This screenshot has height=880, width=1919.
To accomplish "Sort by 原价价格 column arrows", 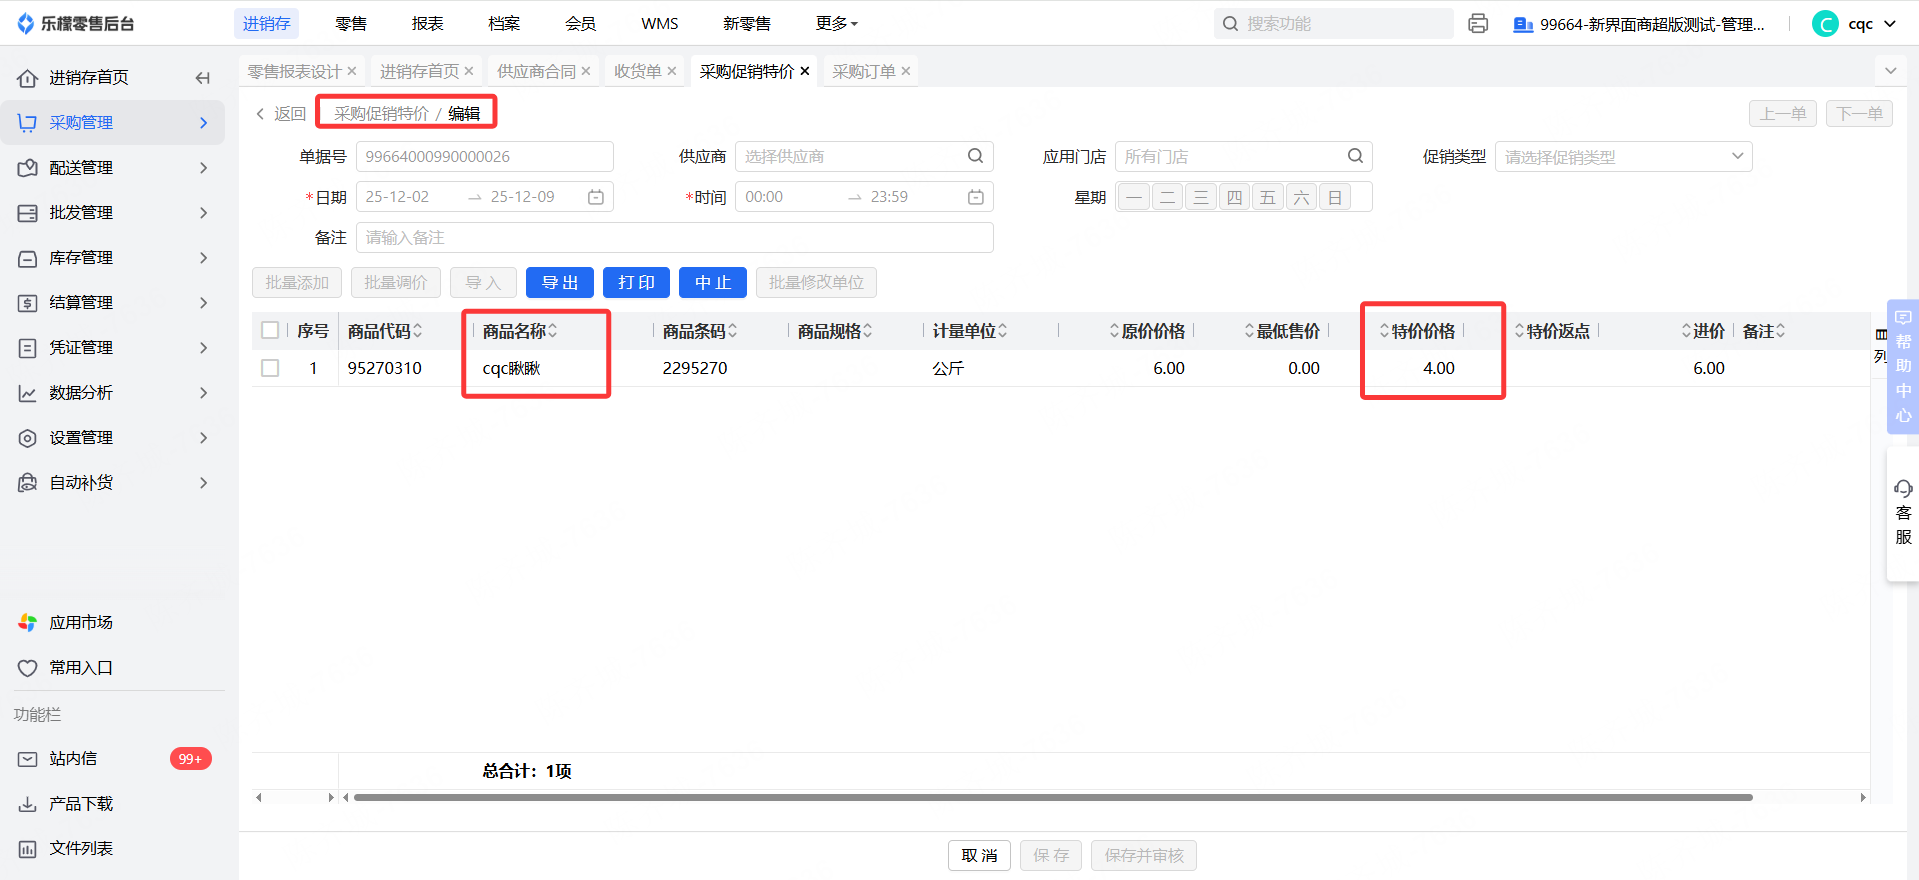I will (1115, 331).
